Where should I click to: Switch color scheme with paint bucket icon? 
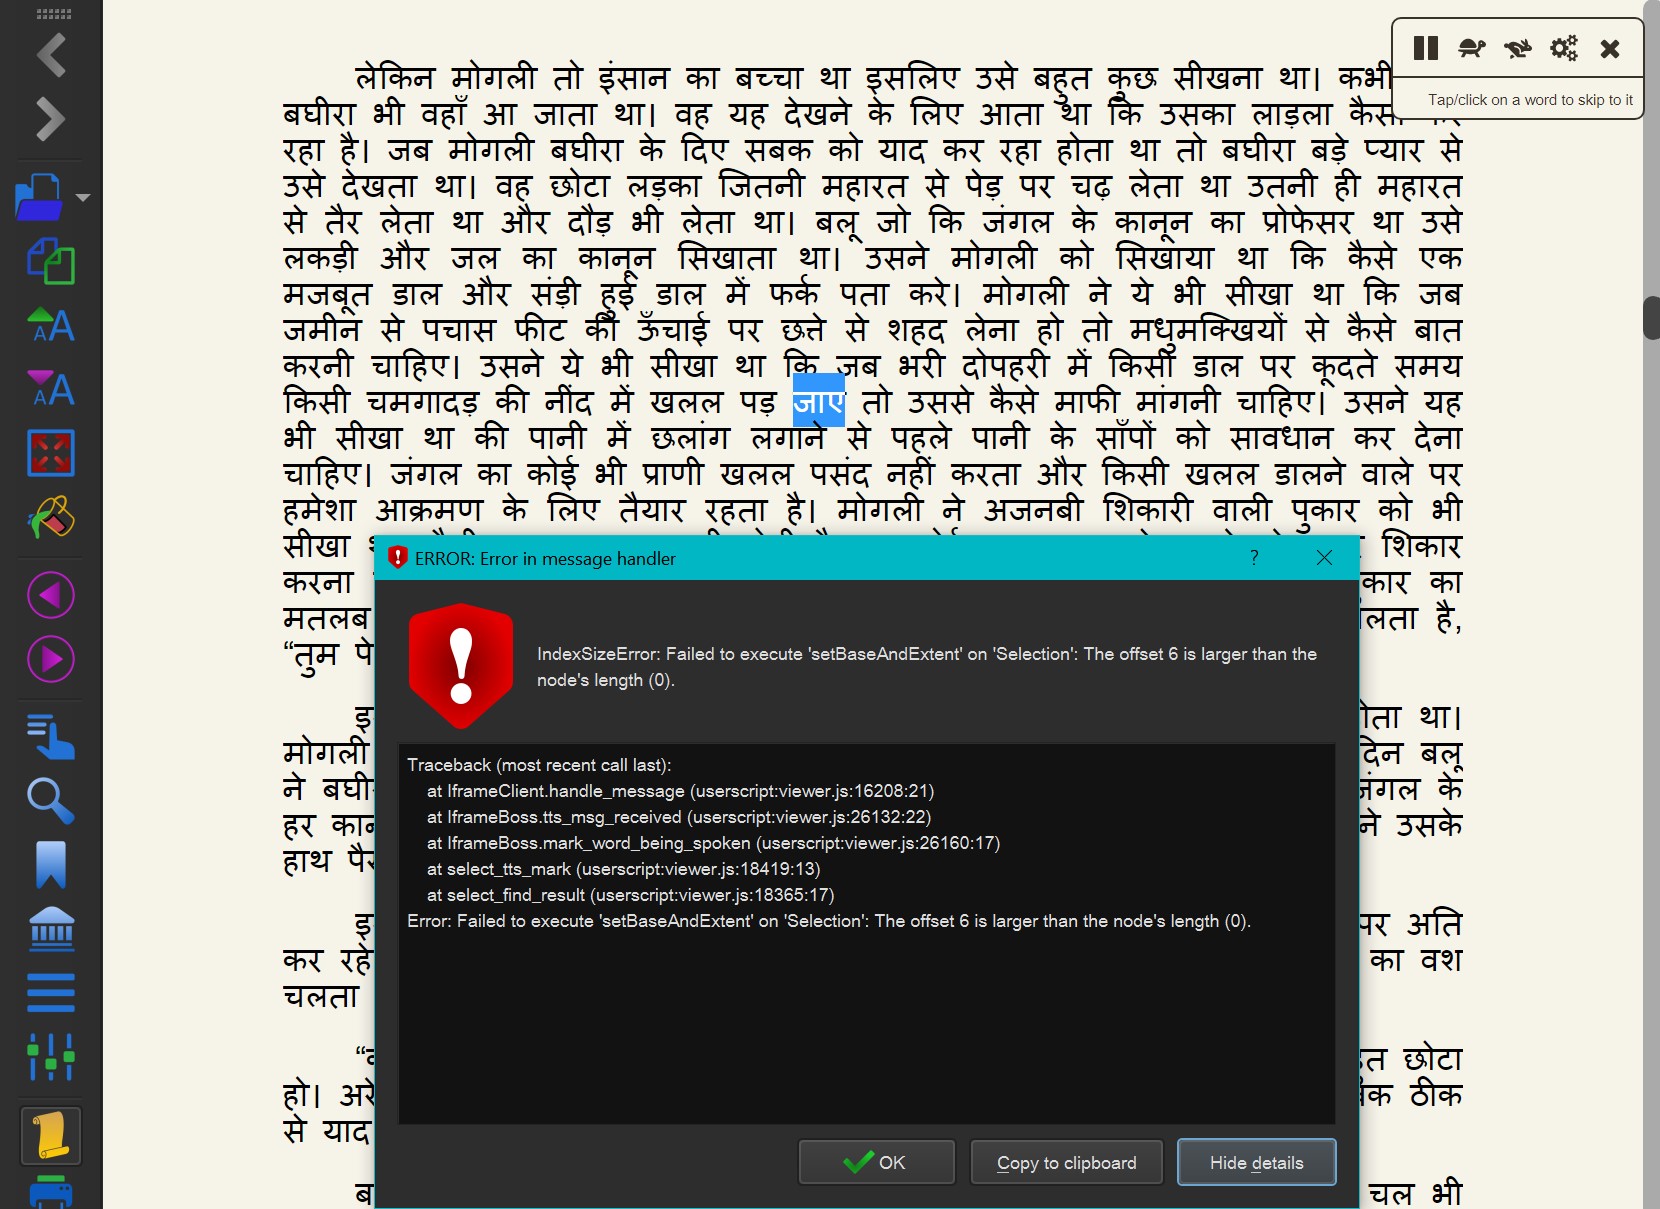51,517
